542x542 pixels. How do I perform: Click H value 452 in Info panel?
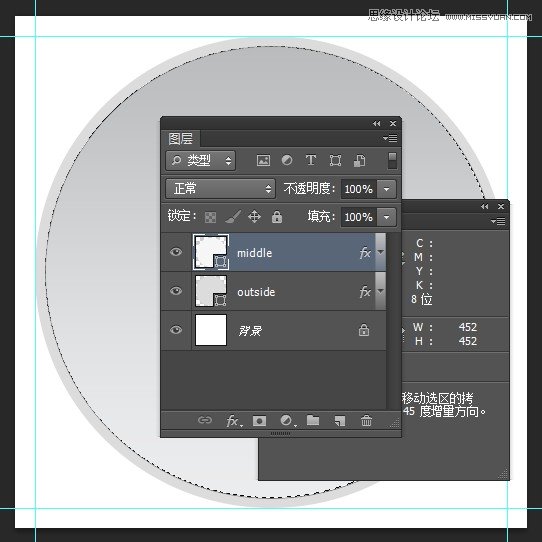468,341
